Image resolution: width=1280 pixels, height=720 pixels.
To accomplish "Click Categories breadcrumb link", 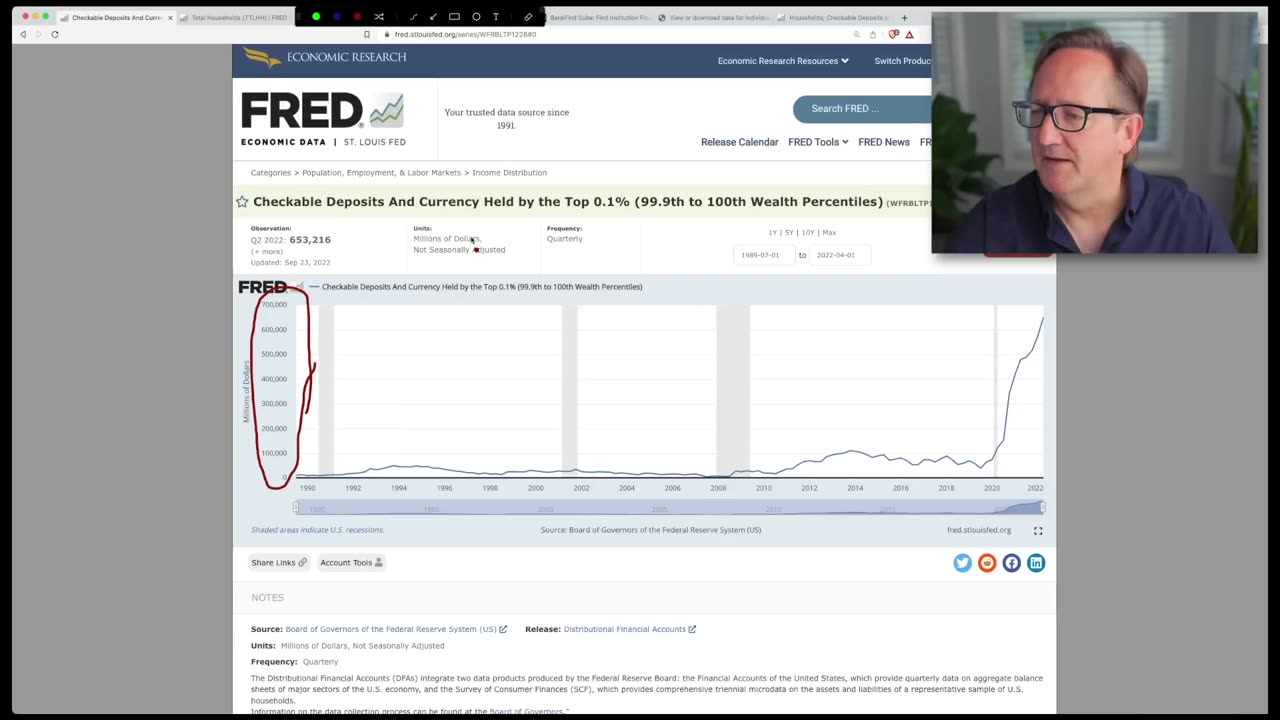I will click(271, 173).
